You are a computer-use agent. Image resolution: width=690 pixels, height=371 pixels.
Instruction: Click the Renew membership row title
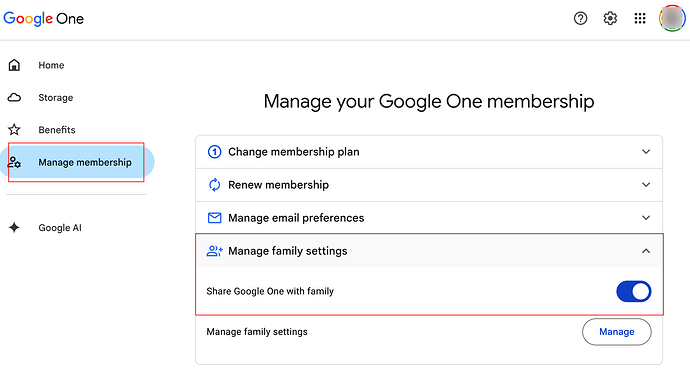[x=278, y=185]
